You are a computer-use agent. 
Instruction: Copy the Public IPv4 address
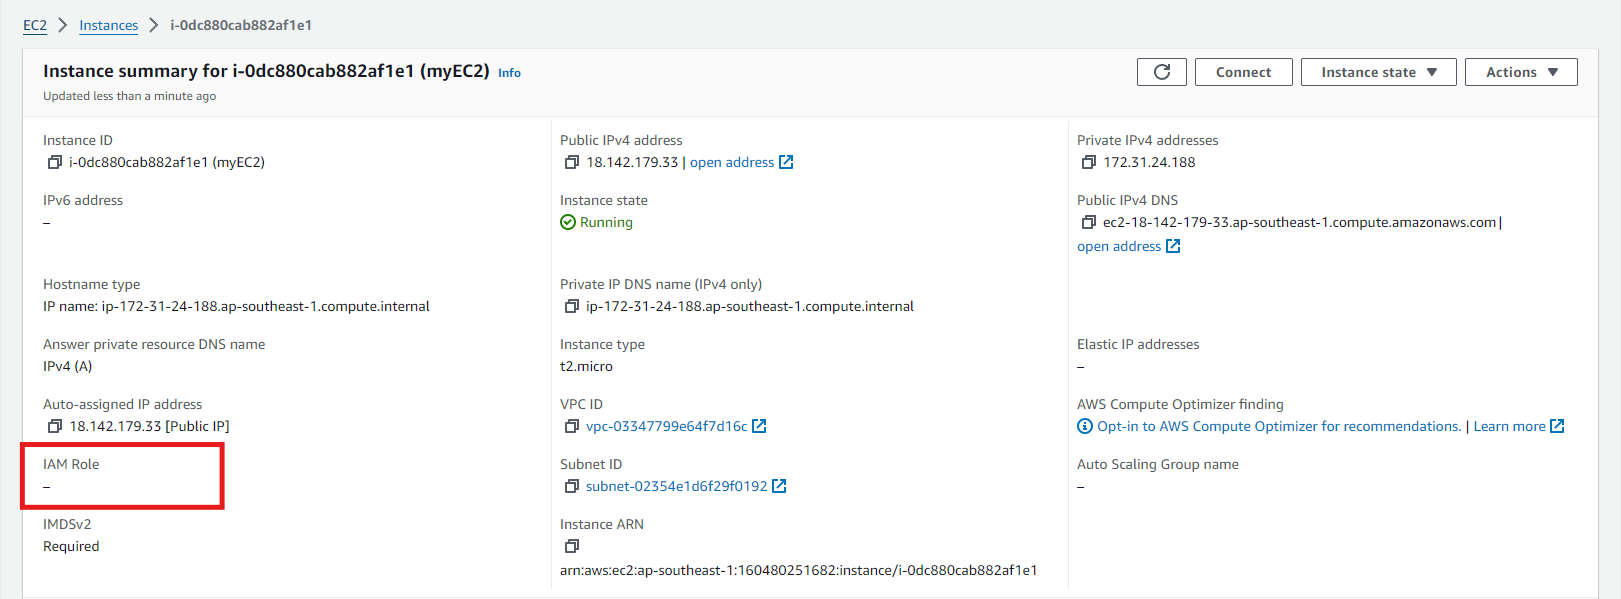[572, 162]
